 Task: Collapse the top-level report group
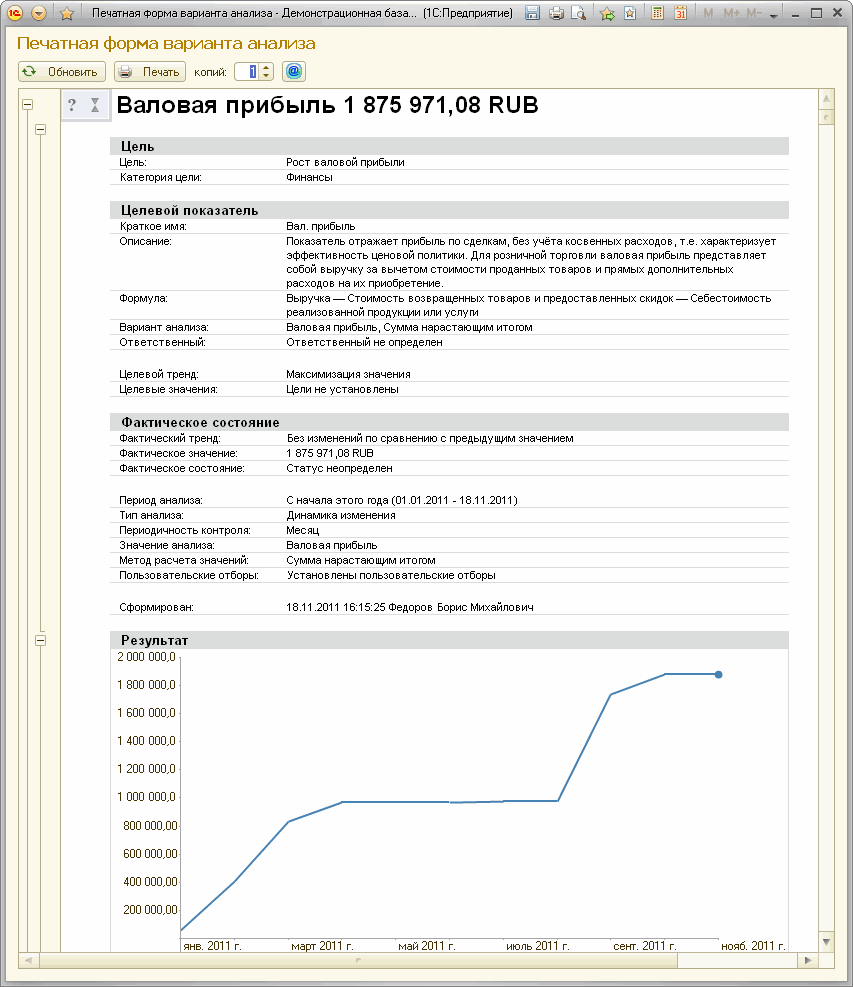(x=27, y=104)
